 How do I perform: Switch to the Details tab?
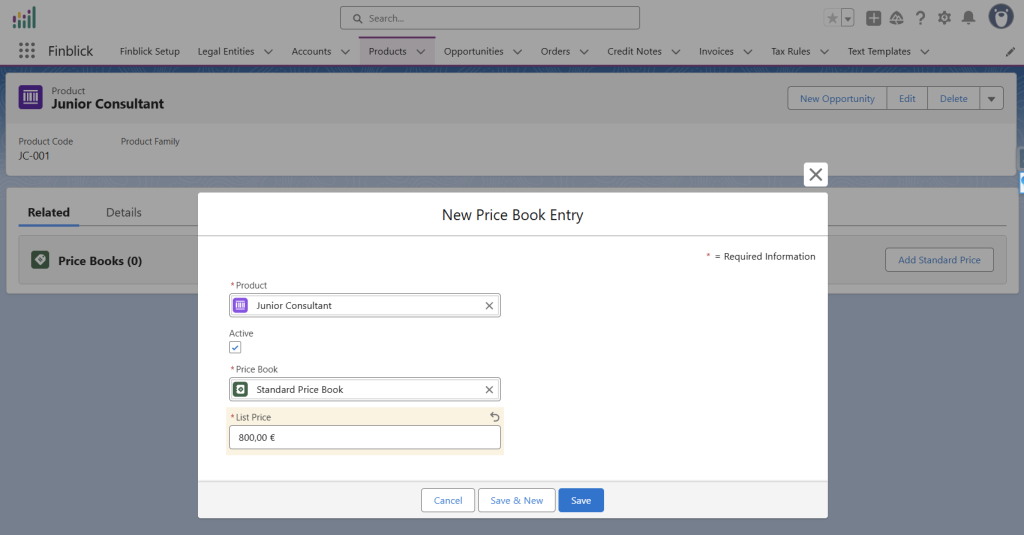pyautogui.click(x=124, y=212)
